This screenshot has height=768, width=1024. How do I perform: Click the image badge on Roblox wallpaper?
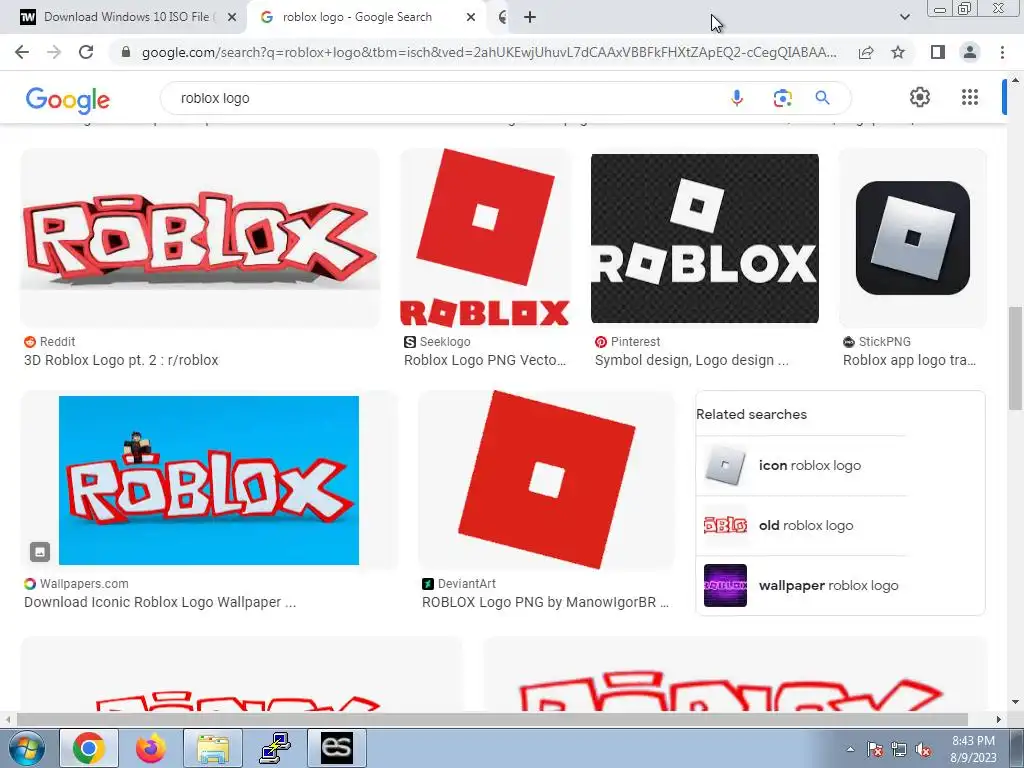pos(40,552)
